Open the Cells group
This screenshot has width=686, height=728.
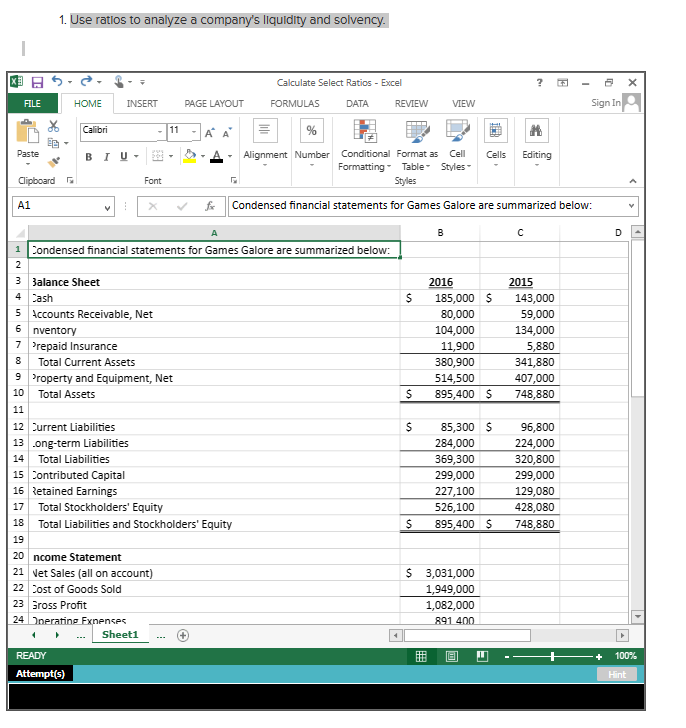(x=496, y=130)
